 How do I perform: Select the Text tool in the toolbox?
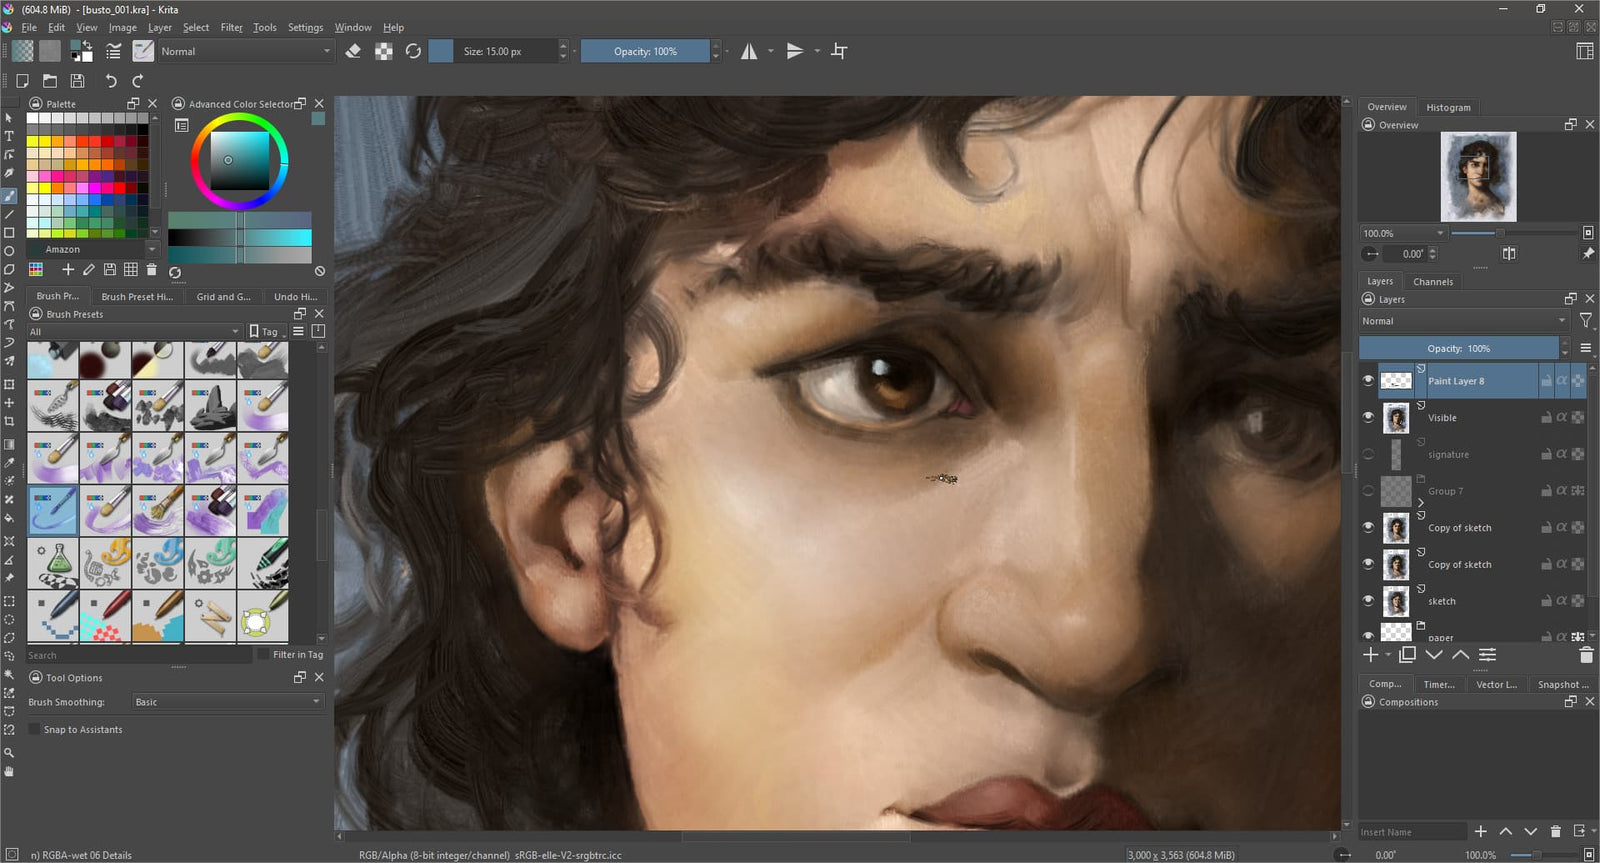[9, 136]
